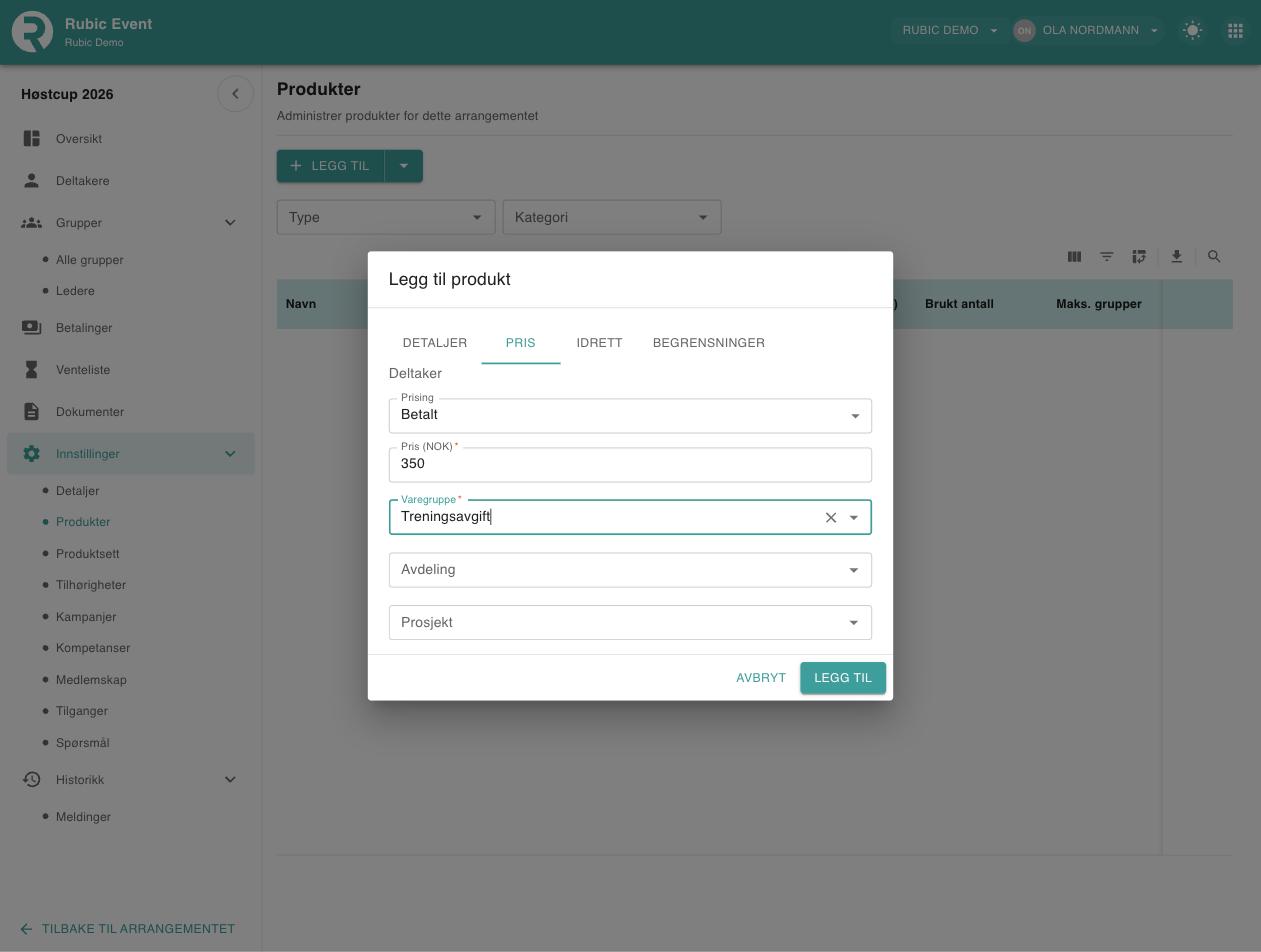Expand the Historikk section chevron

tap(230, 780)
